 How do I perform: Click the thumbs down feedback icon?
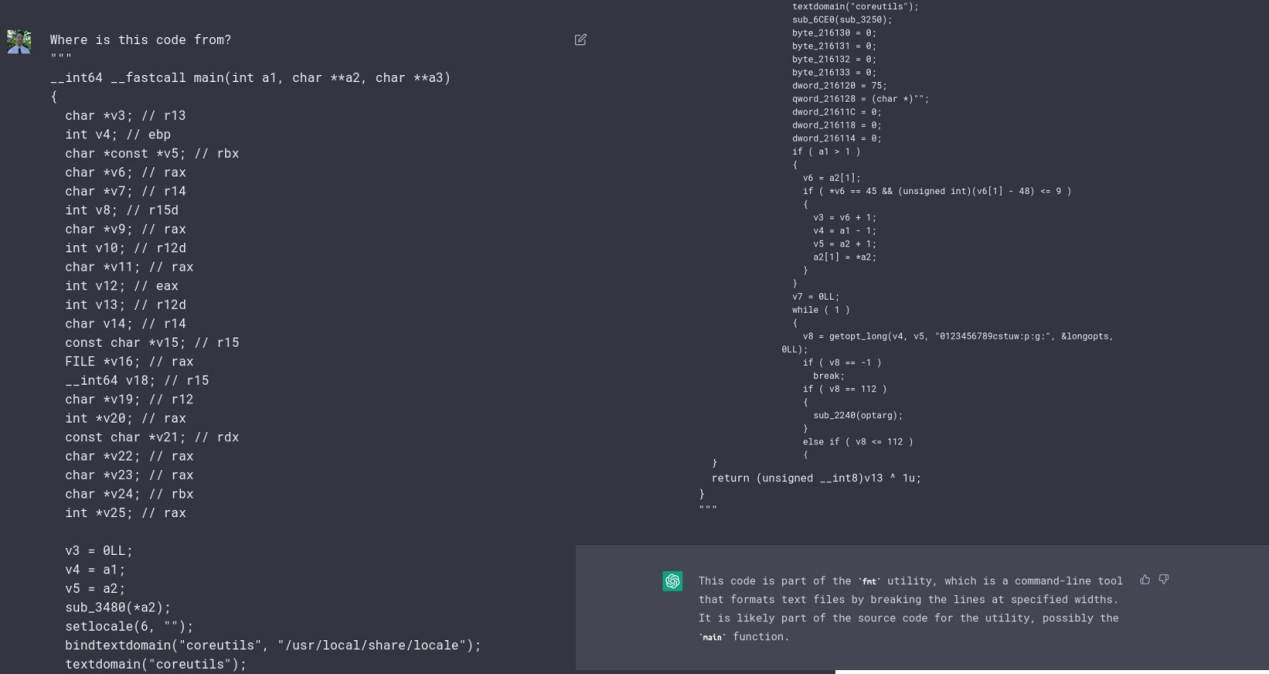point(1163,579)
